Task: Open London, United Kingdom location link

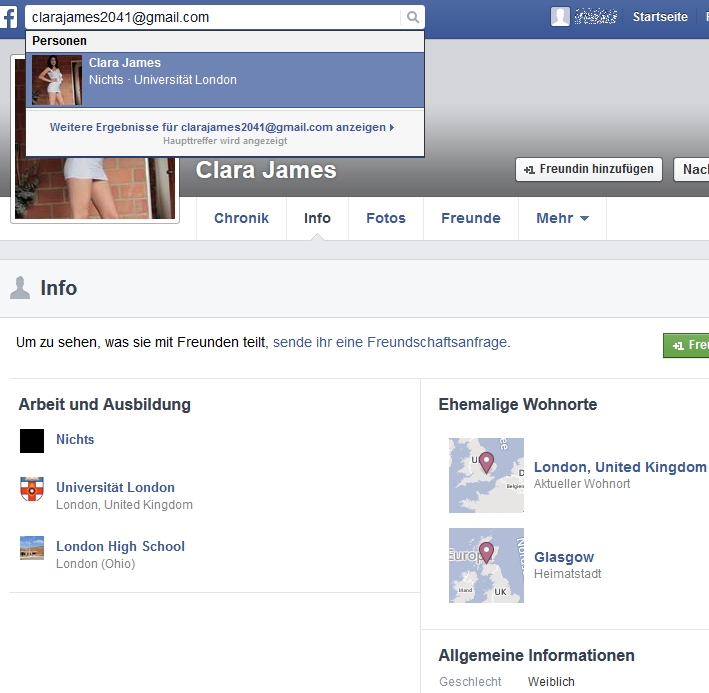Action: [620, 467]
